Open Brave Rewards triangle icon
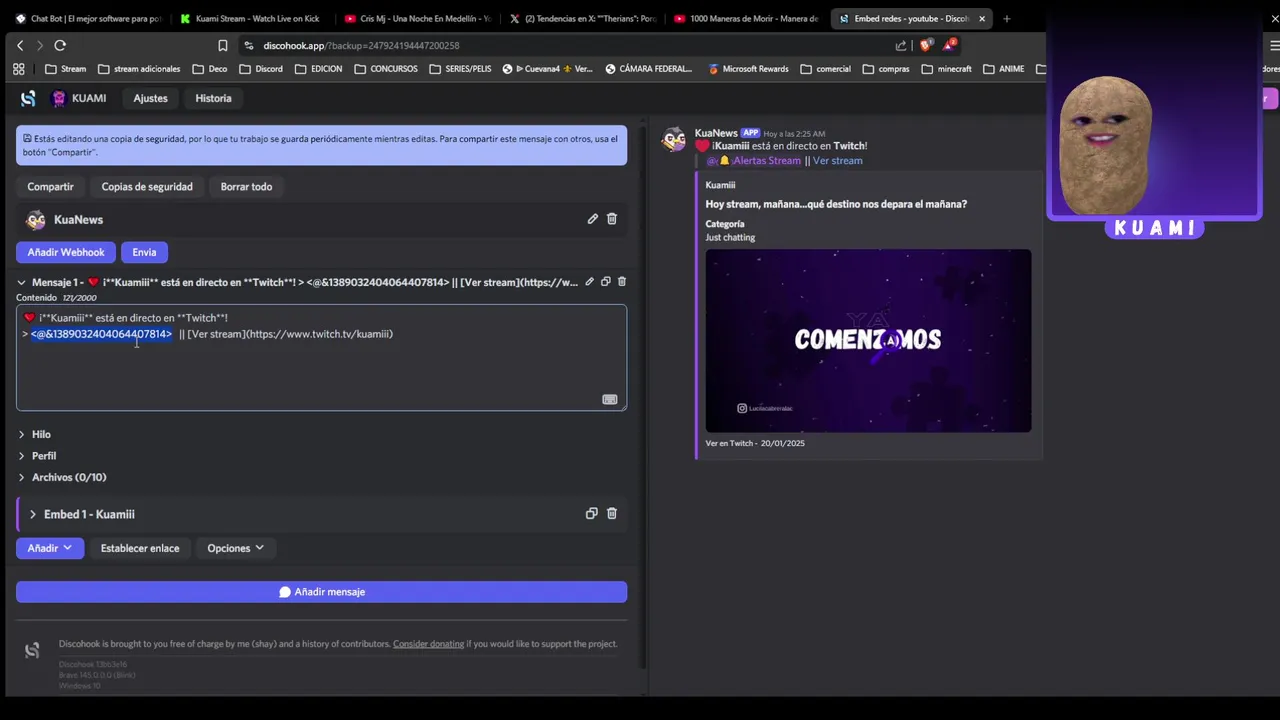Image resolution: width=1280 pixels, height=720 pixels. 949,45
